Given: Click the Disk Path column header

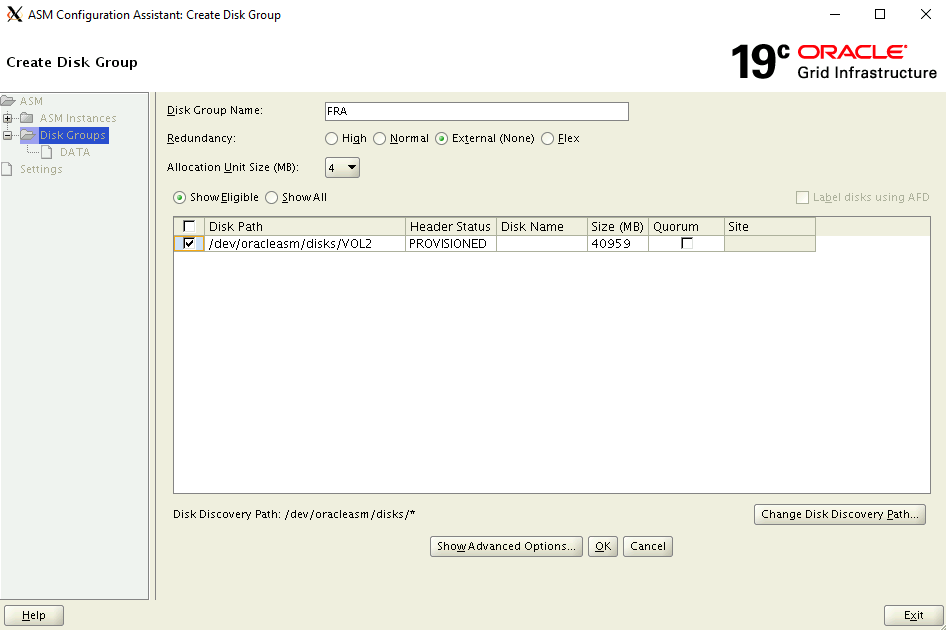Looking at the screenshot, I should 305,226.
